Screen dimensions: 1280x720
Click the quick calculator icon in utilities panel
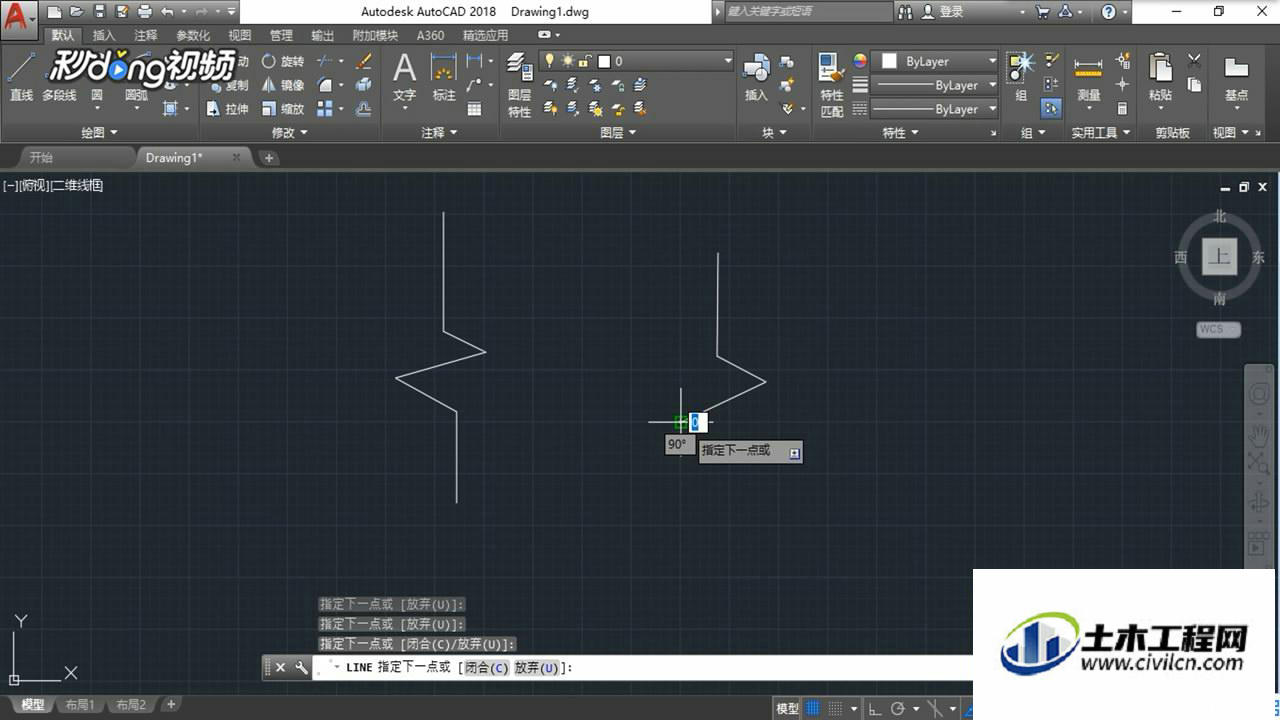click(x=1122, y=109)
